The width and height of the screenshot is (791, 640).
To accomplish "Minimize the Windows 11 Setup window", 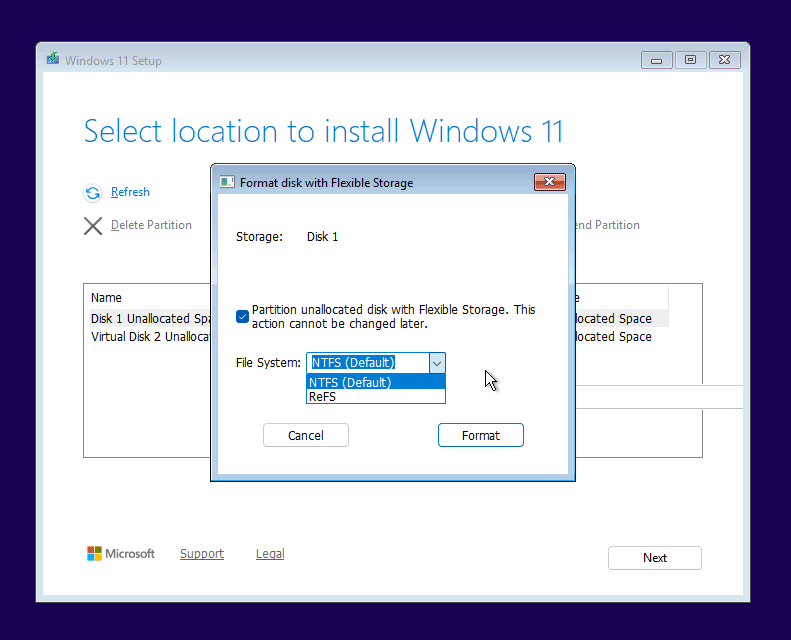I will (x=656, y=60).
